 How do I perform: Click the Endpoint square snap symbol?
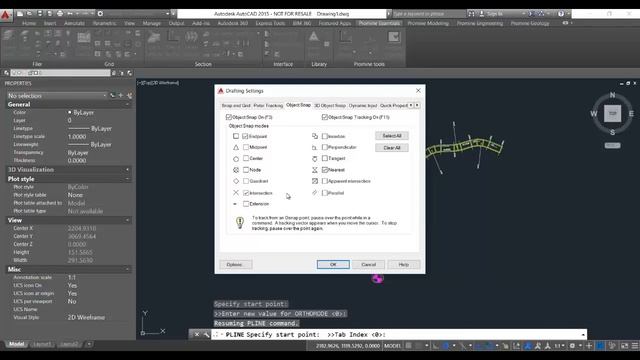click(236, 136)
